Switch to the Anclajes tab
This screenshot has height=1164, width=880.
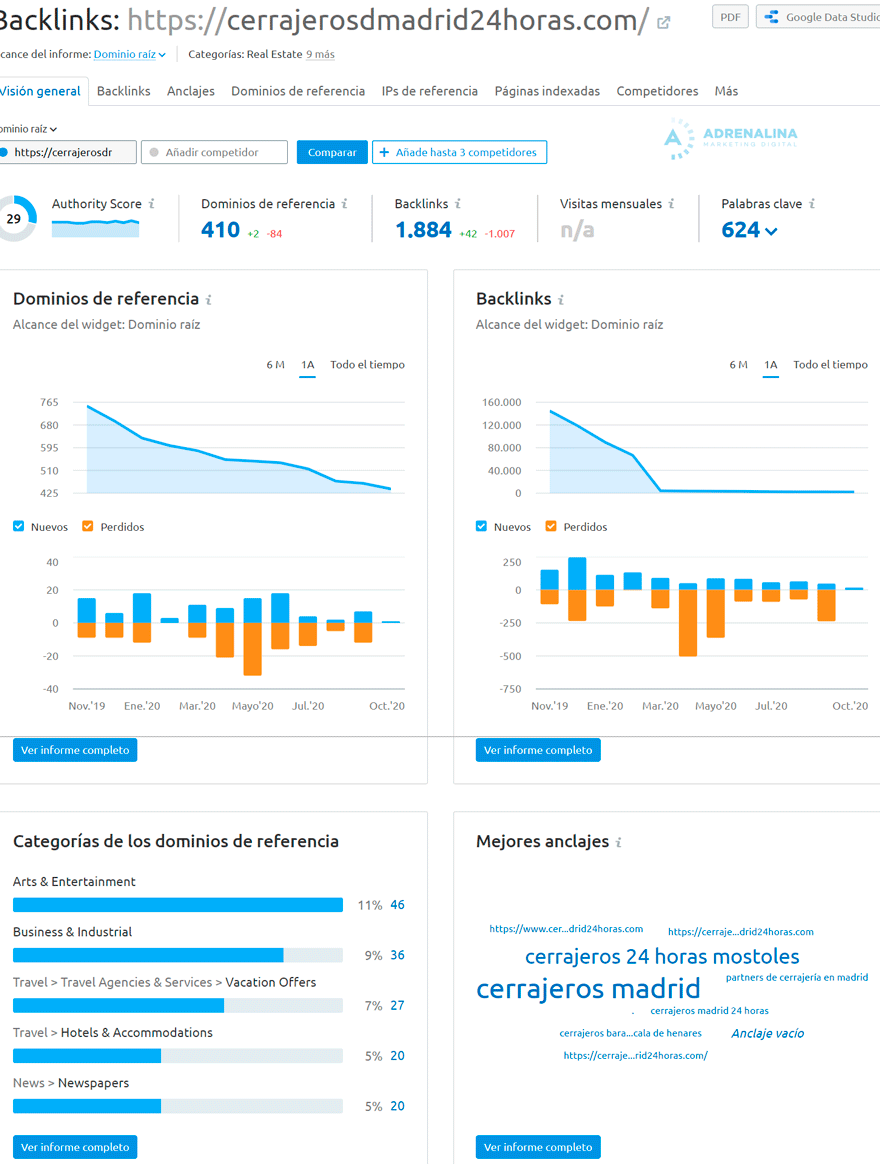tap(190, 90)
